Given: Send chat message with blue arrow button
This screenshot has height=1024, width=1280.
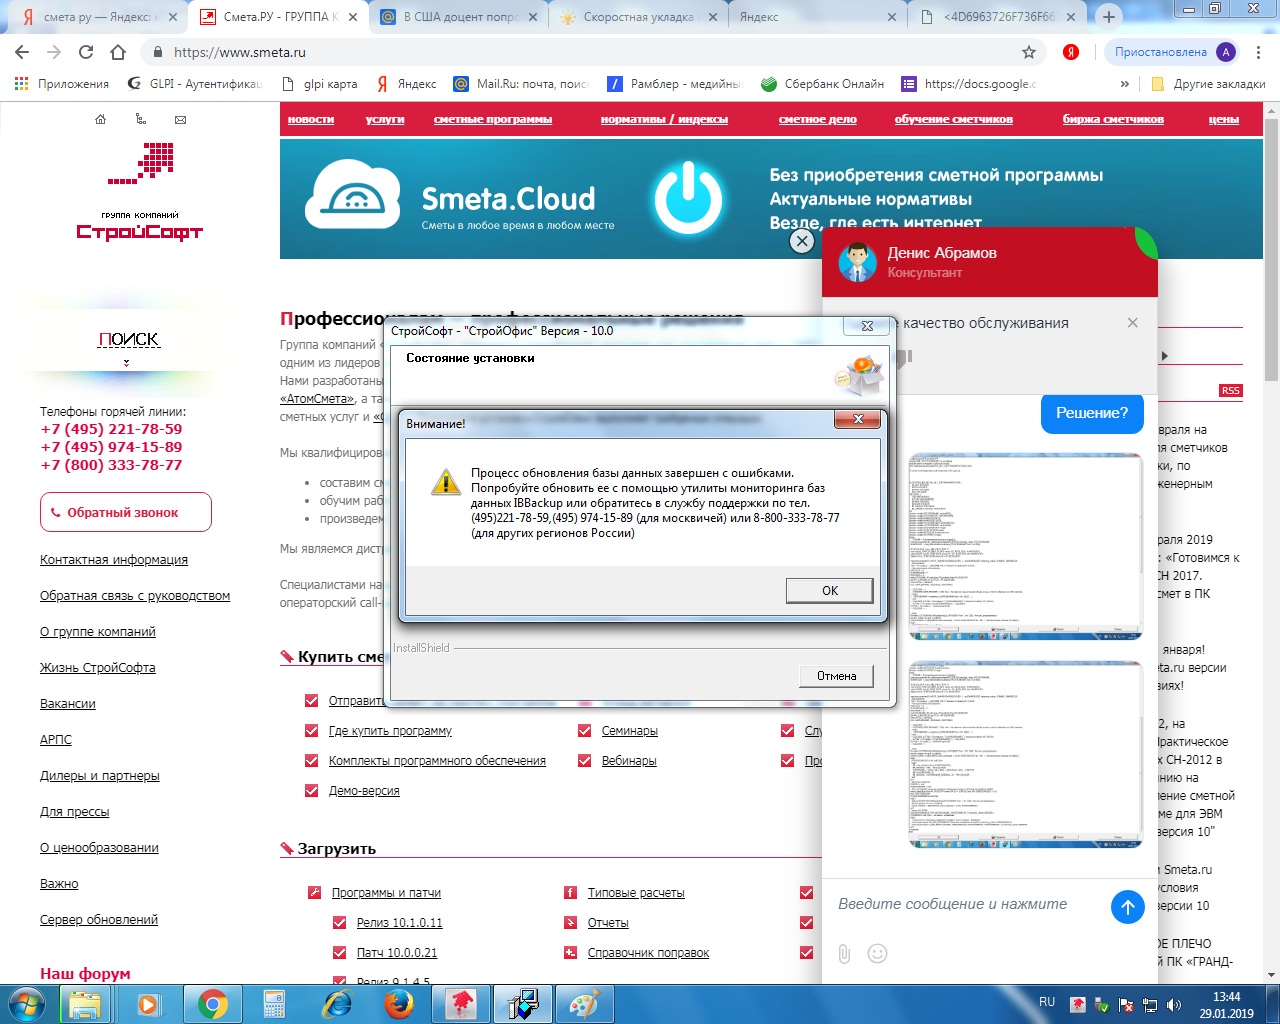Looking at the screenshot, I should [1128, 907].
